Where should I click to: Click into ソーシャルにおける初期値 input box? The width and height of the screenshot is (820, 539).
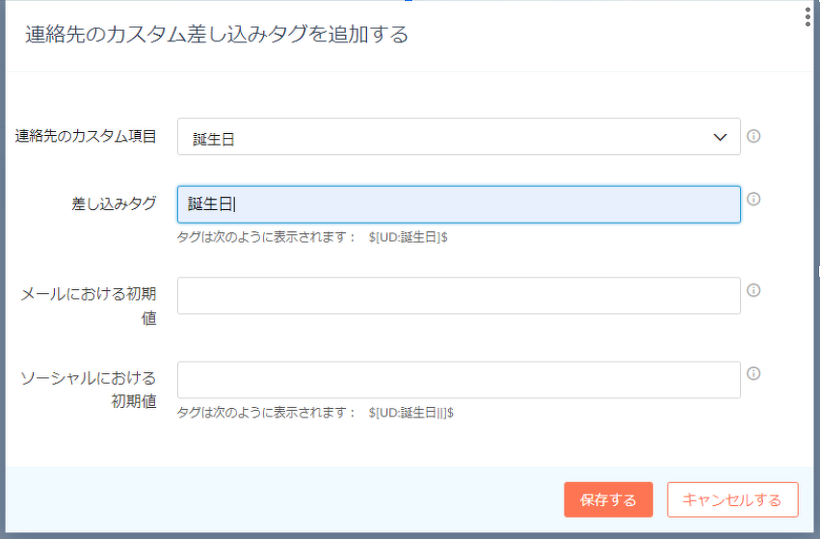pyautogui.click(x=458, y=380)
